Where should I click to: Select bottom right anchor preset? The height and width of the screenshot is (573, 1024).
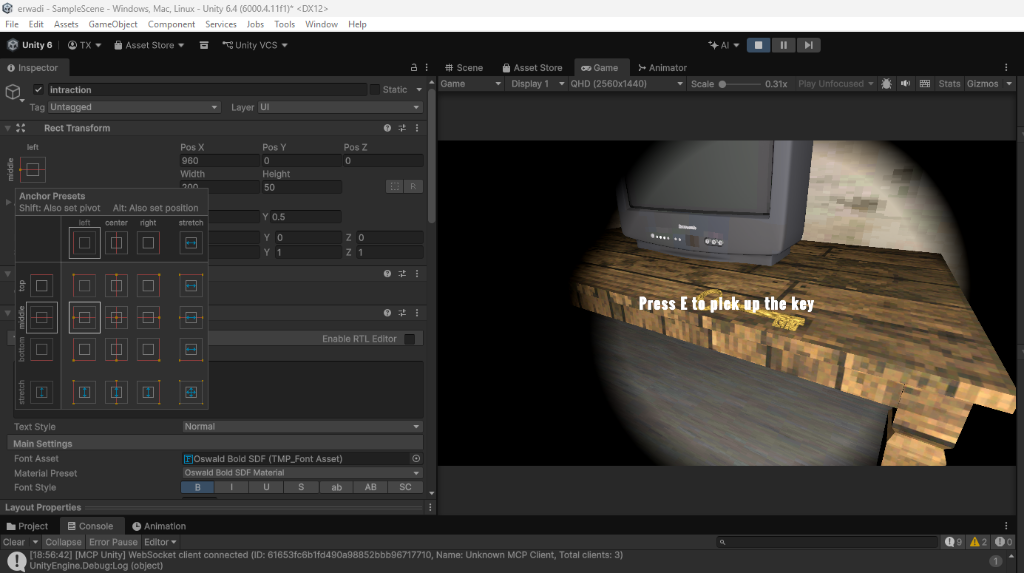[148, 350]
